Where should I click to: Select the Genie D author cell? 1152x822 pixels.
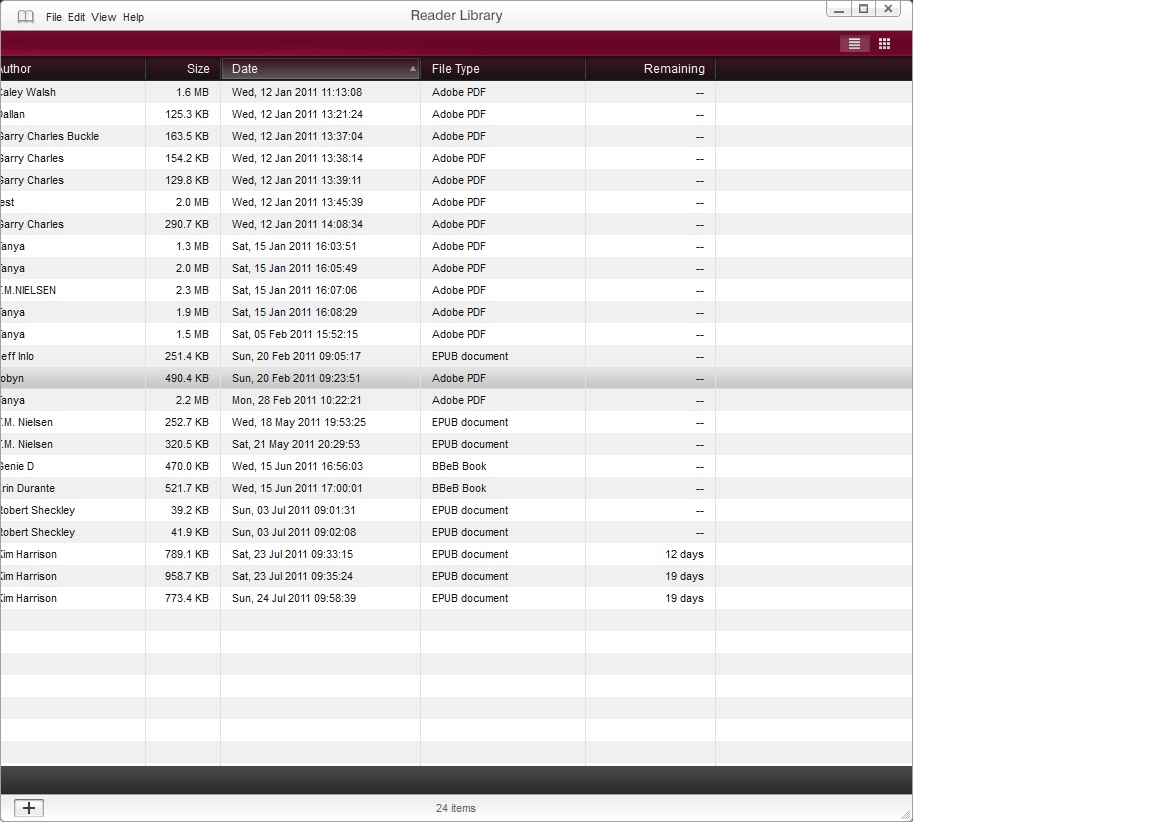[x=17, y=467]
